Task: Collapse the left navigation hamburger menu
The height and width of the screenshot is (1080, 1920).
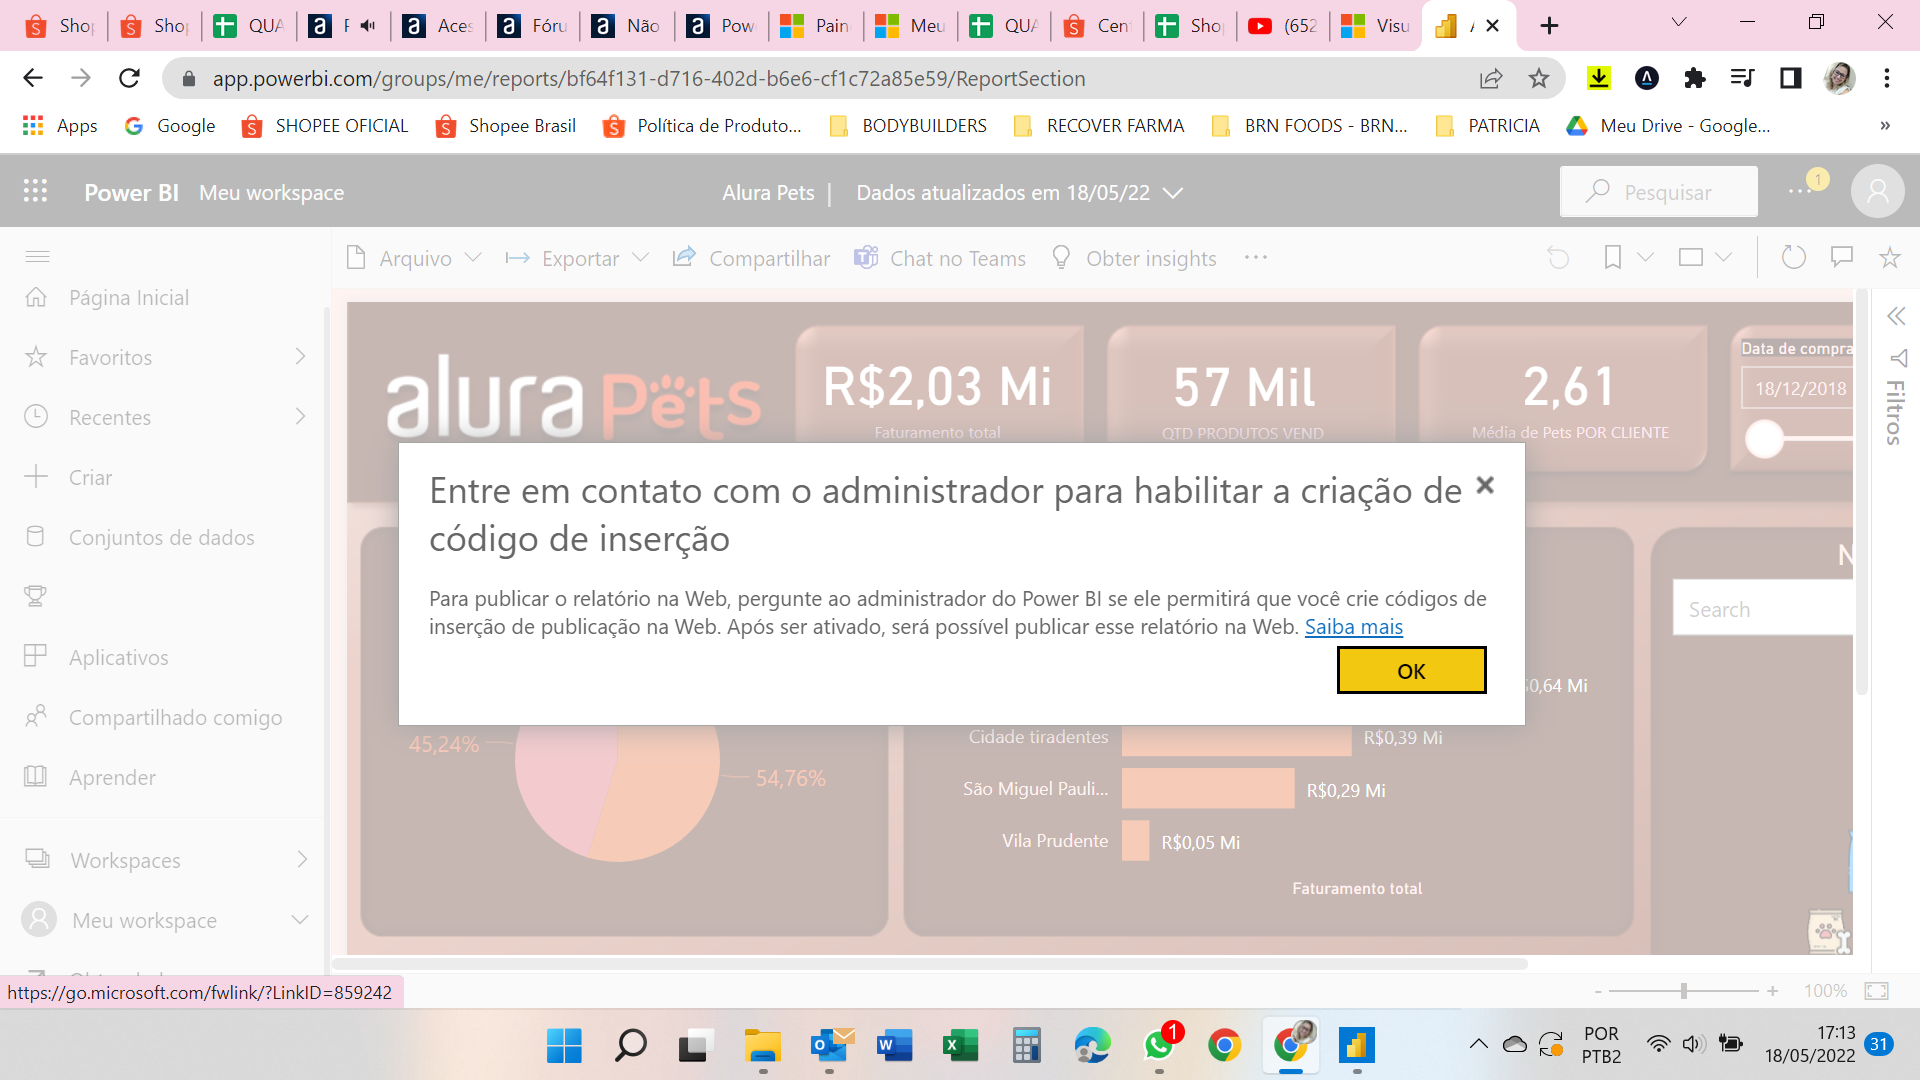Action: (37, 257)
